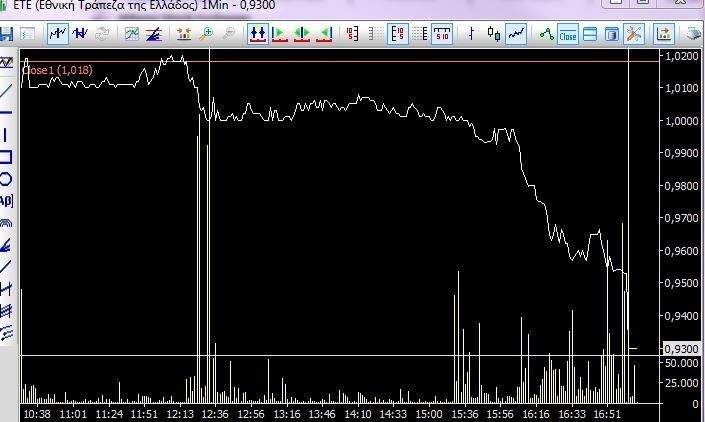705x422 pixels.
Task: Click the red 10-5 scale bracket icon
Action: tap(352, 34)
